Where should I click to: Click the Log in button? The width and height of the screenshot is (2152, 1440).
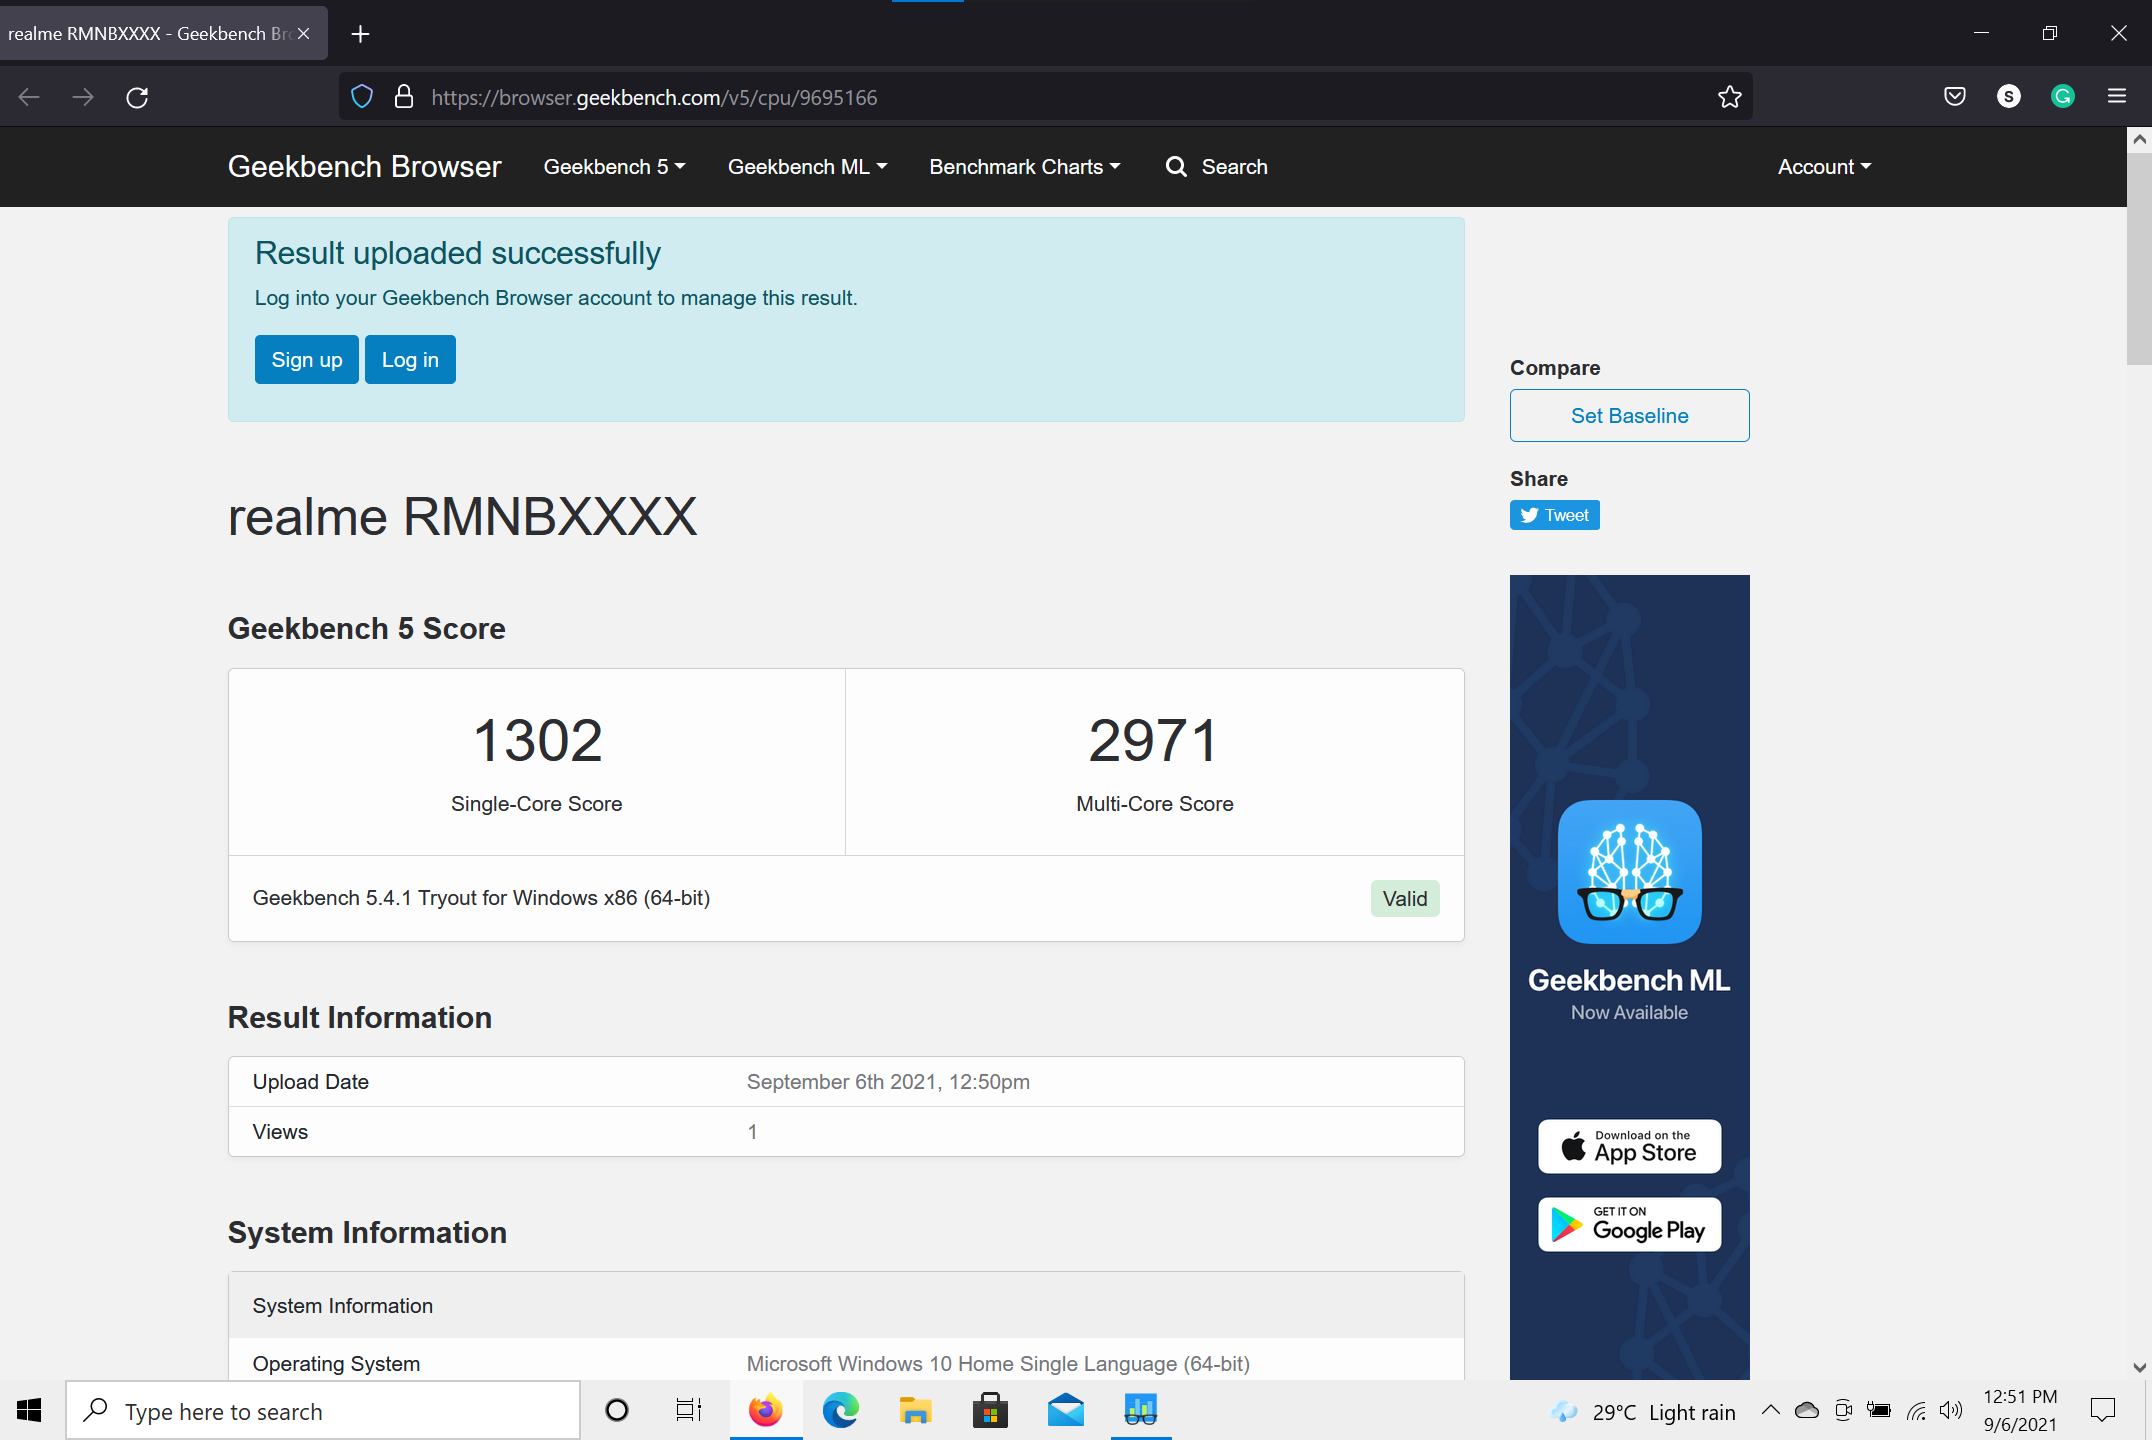[x=410, y=360]
